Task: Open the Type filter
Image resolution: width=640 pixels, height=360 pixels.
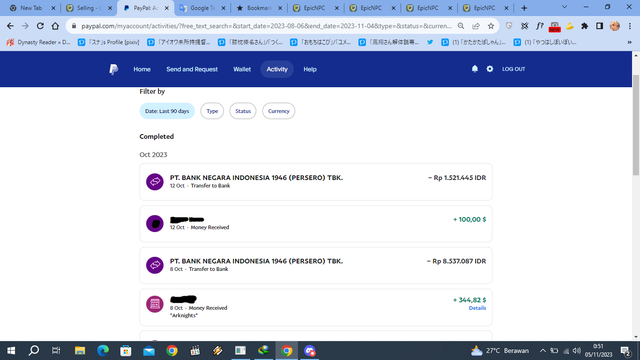Action: tap(212, 111)
